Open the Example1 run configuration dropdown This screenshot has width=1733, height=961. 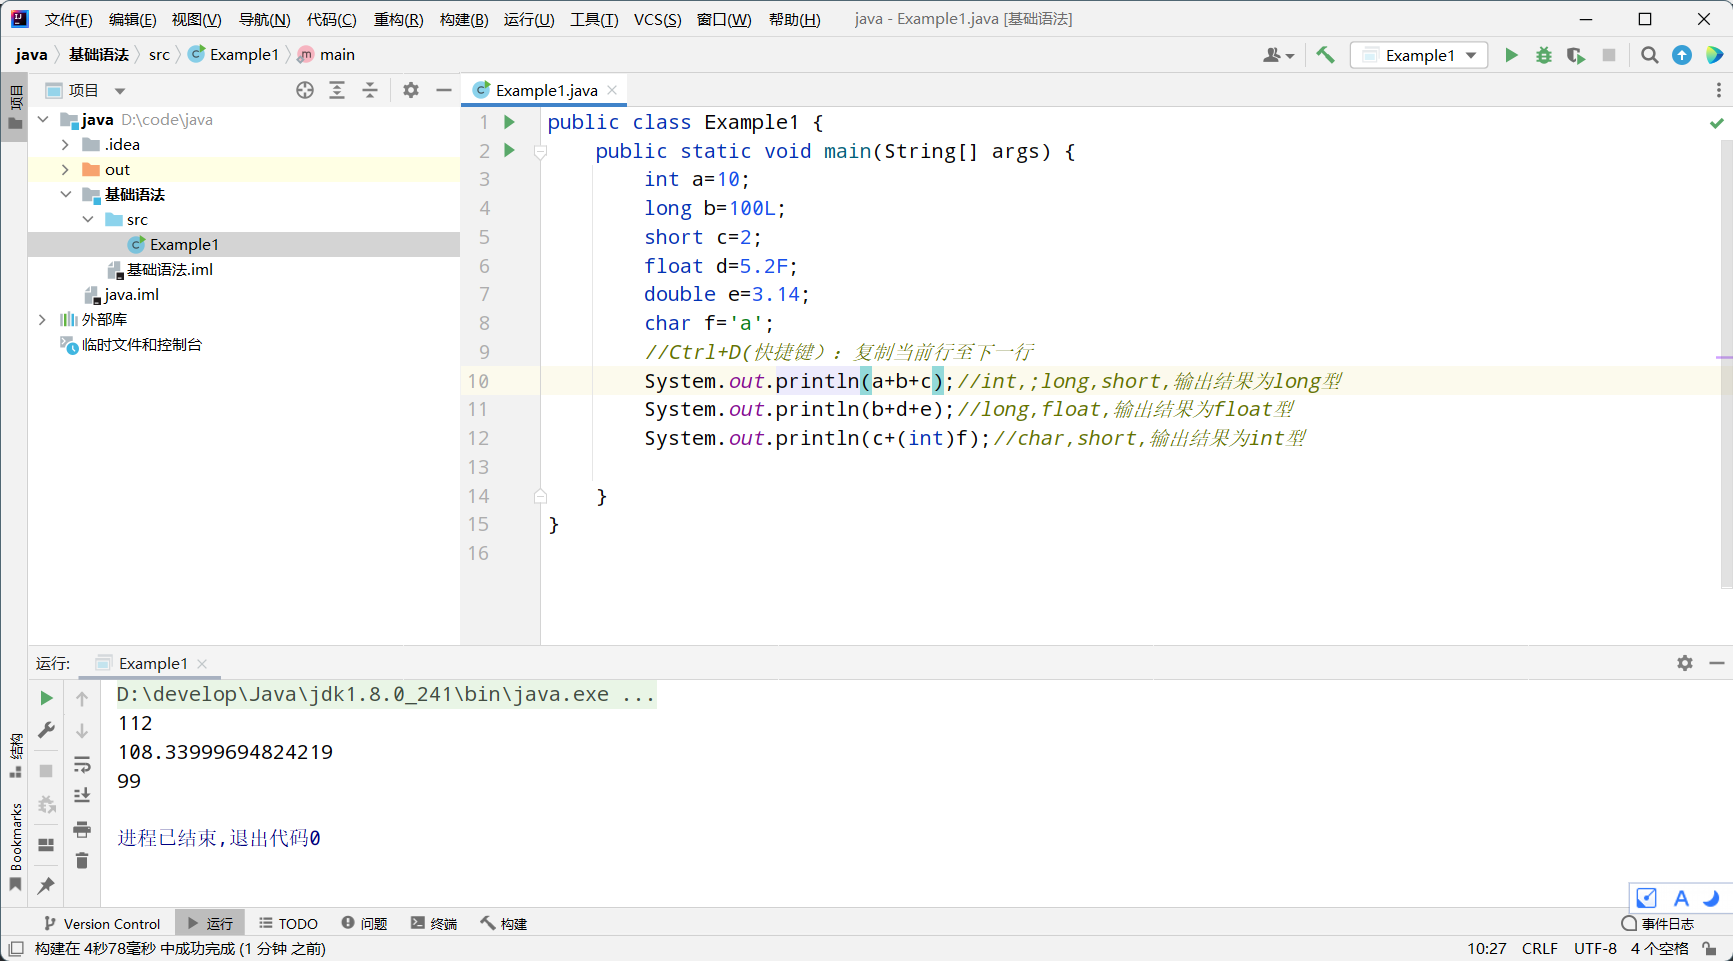click(x=1419, y=55)
